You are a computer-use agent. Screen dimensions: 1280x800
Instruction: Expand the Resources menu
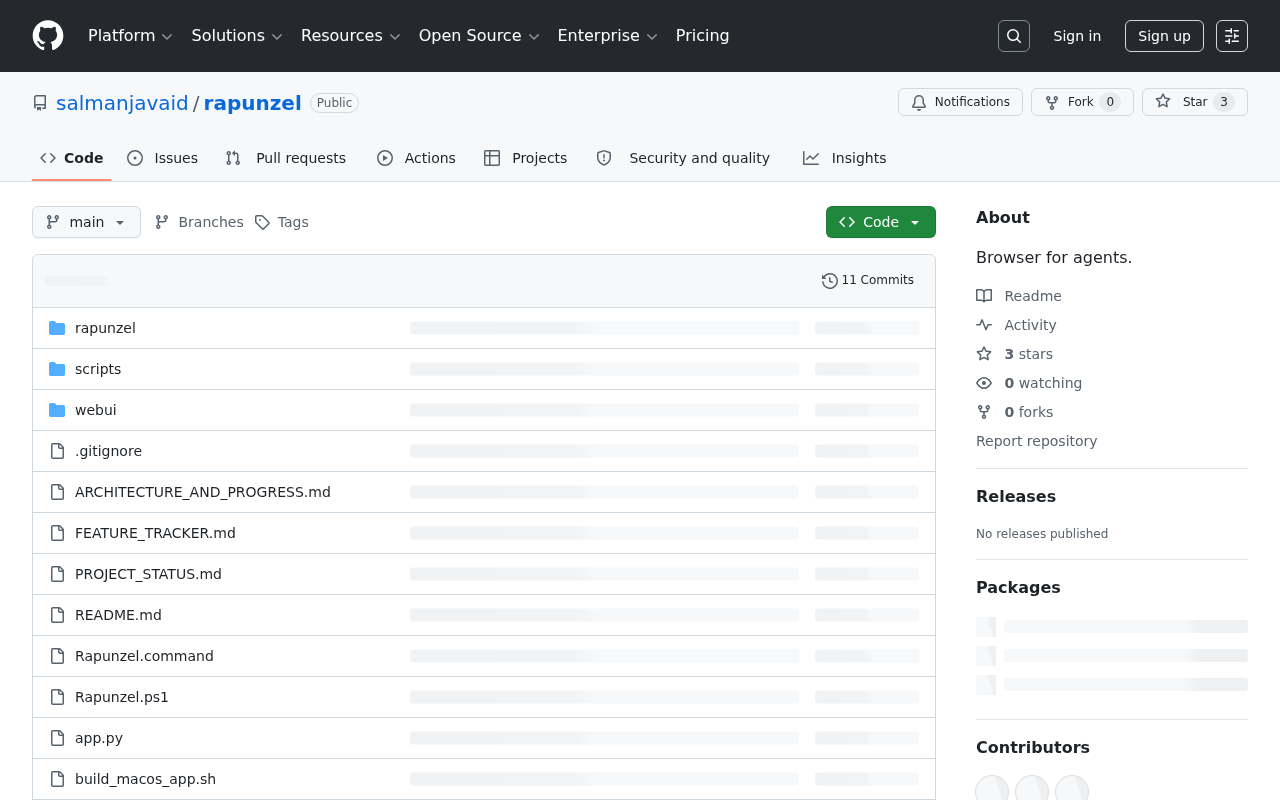350,36
